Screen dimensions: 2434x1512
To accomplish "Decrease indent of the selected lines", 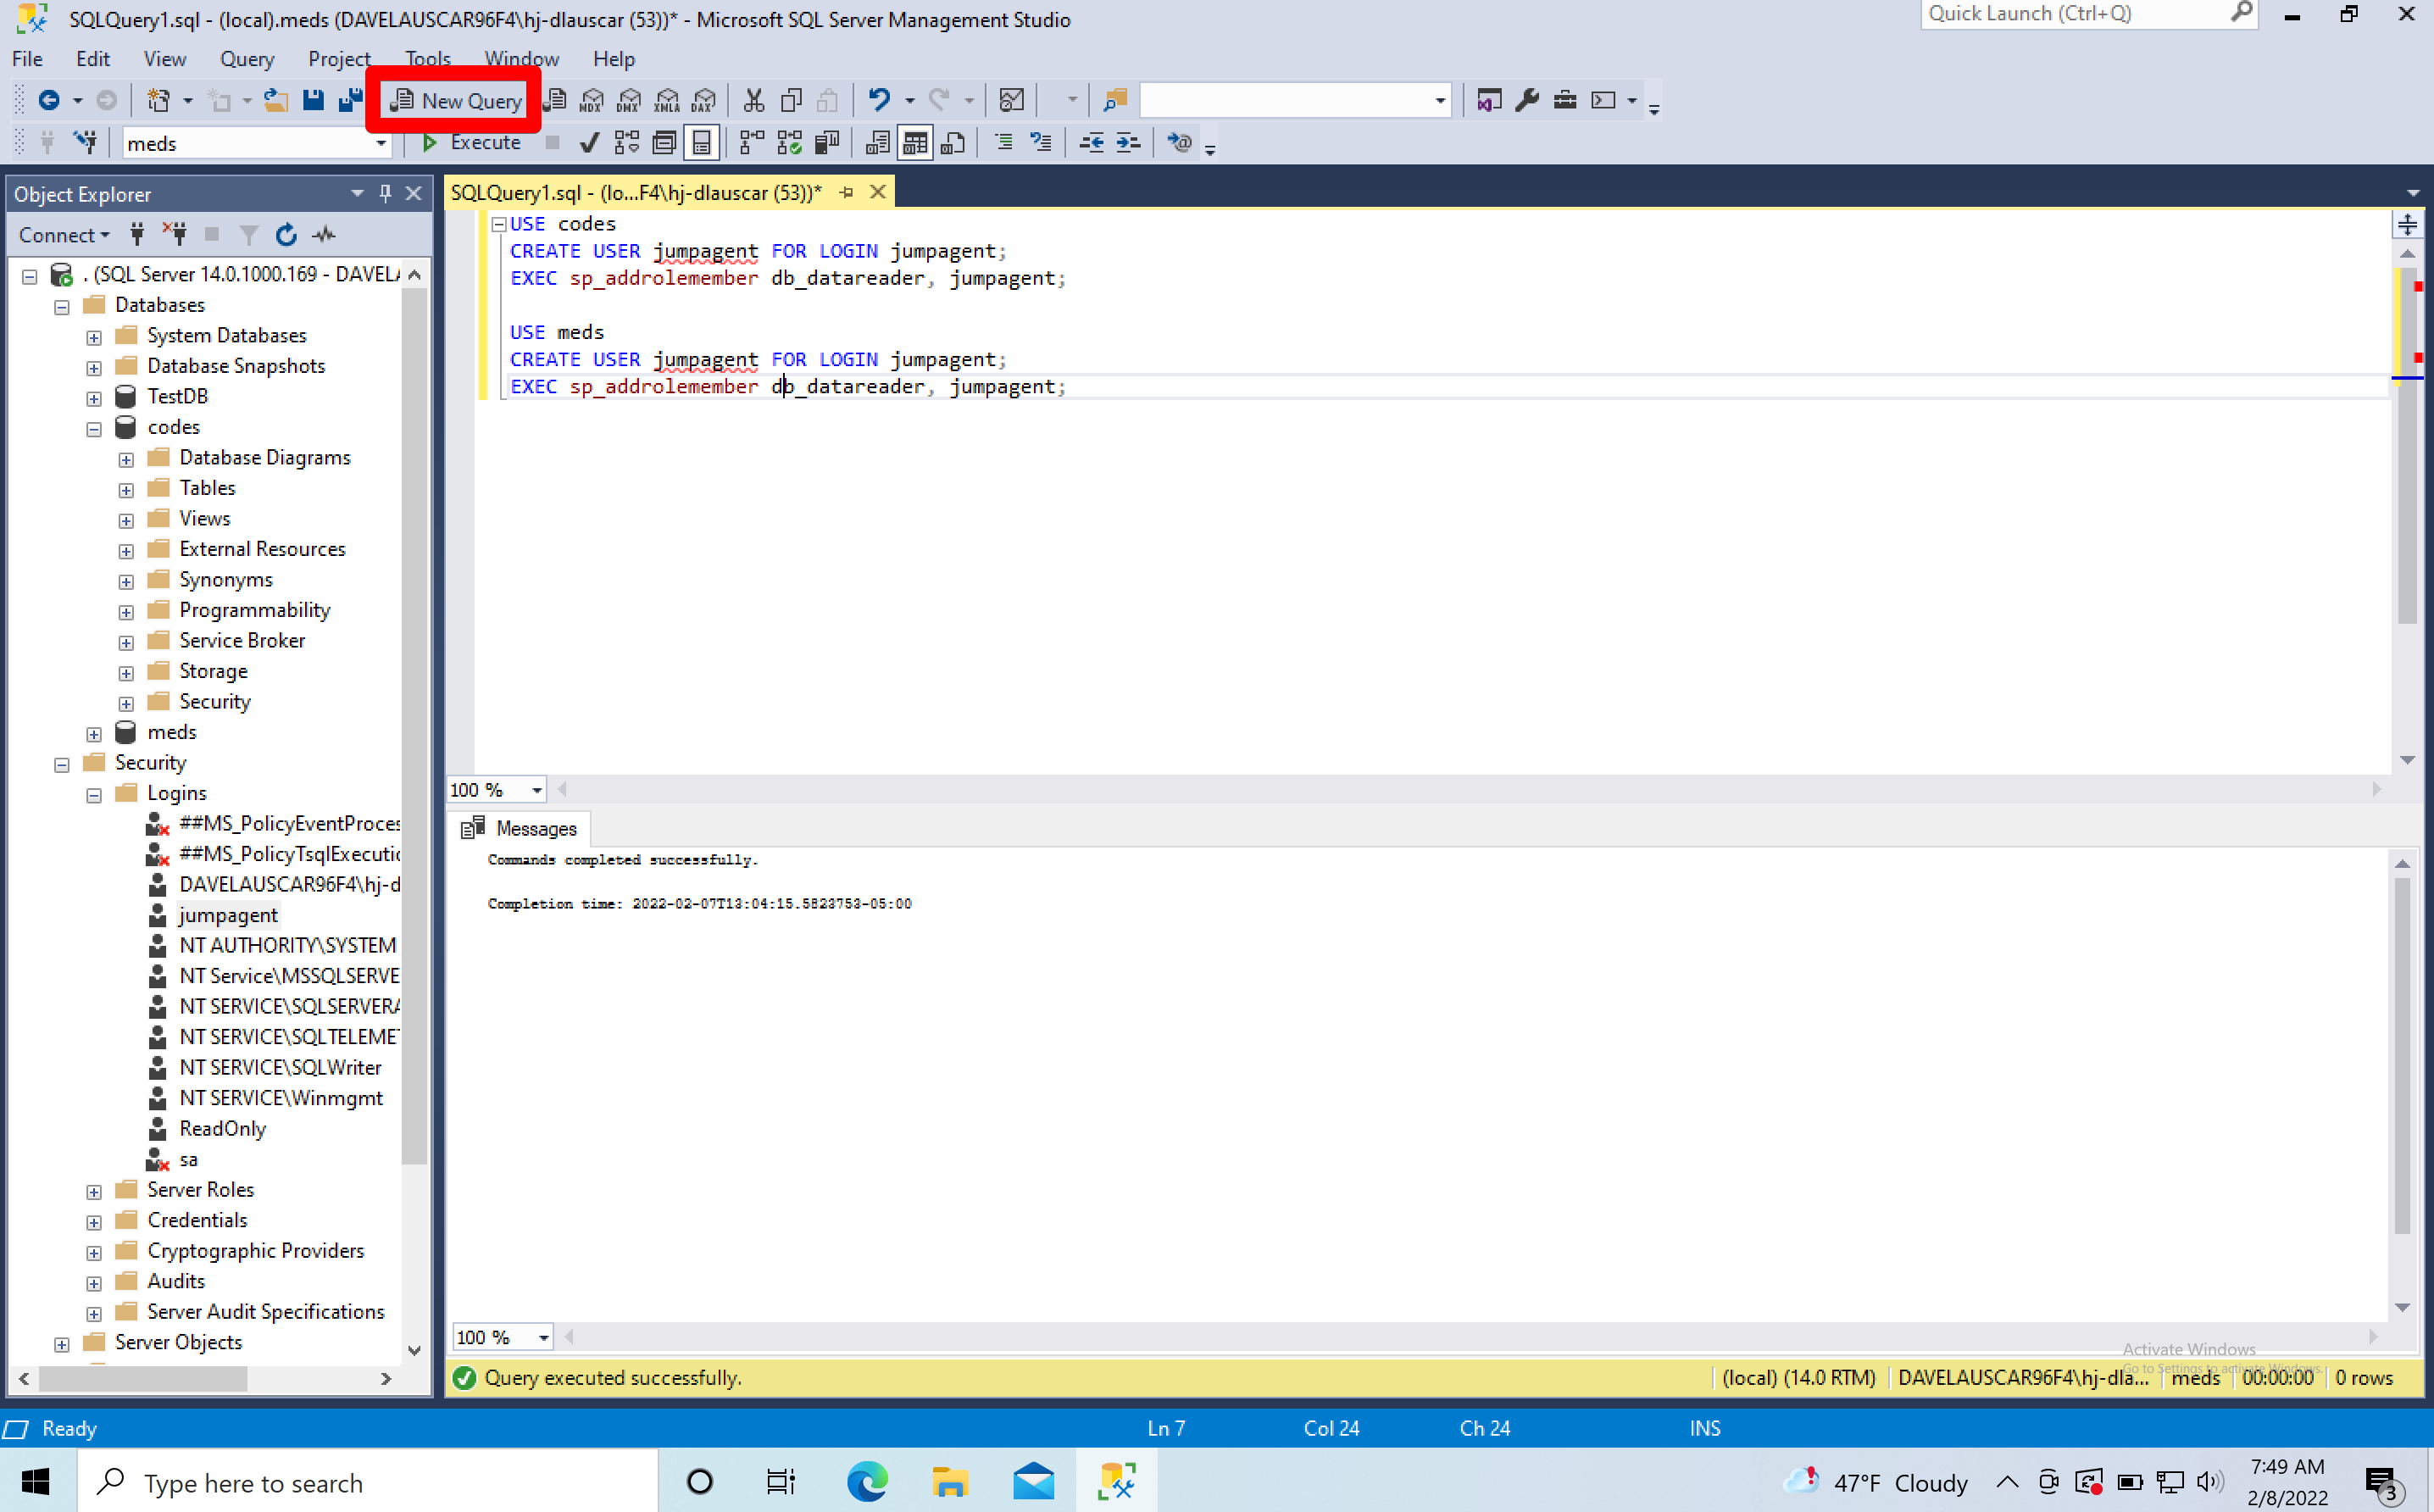I will click(1091, 143).
